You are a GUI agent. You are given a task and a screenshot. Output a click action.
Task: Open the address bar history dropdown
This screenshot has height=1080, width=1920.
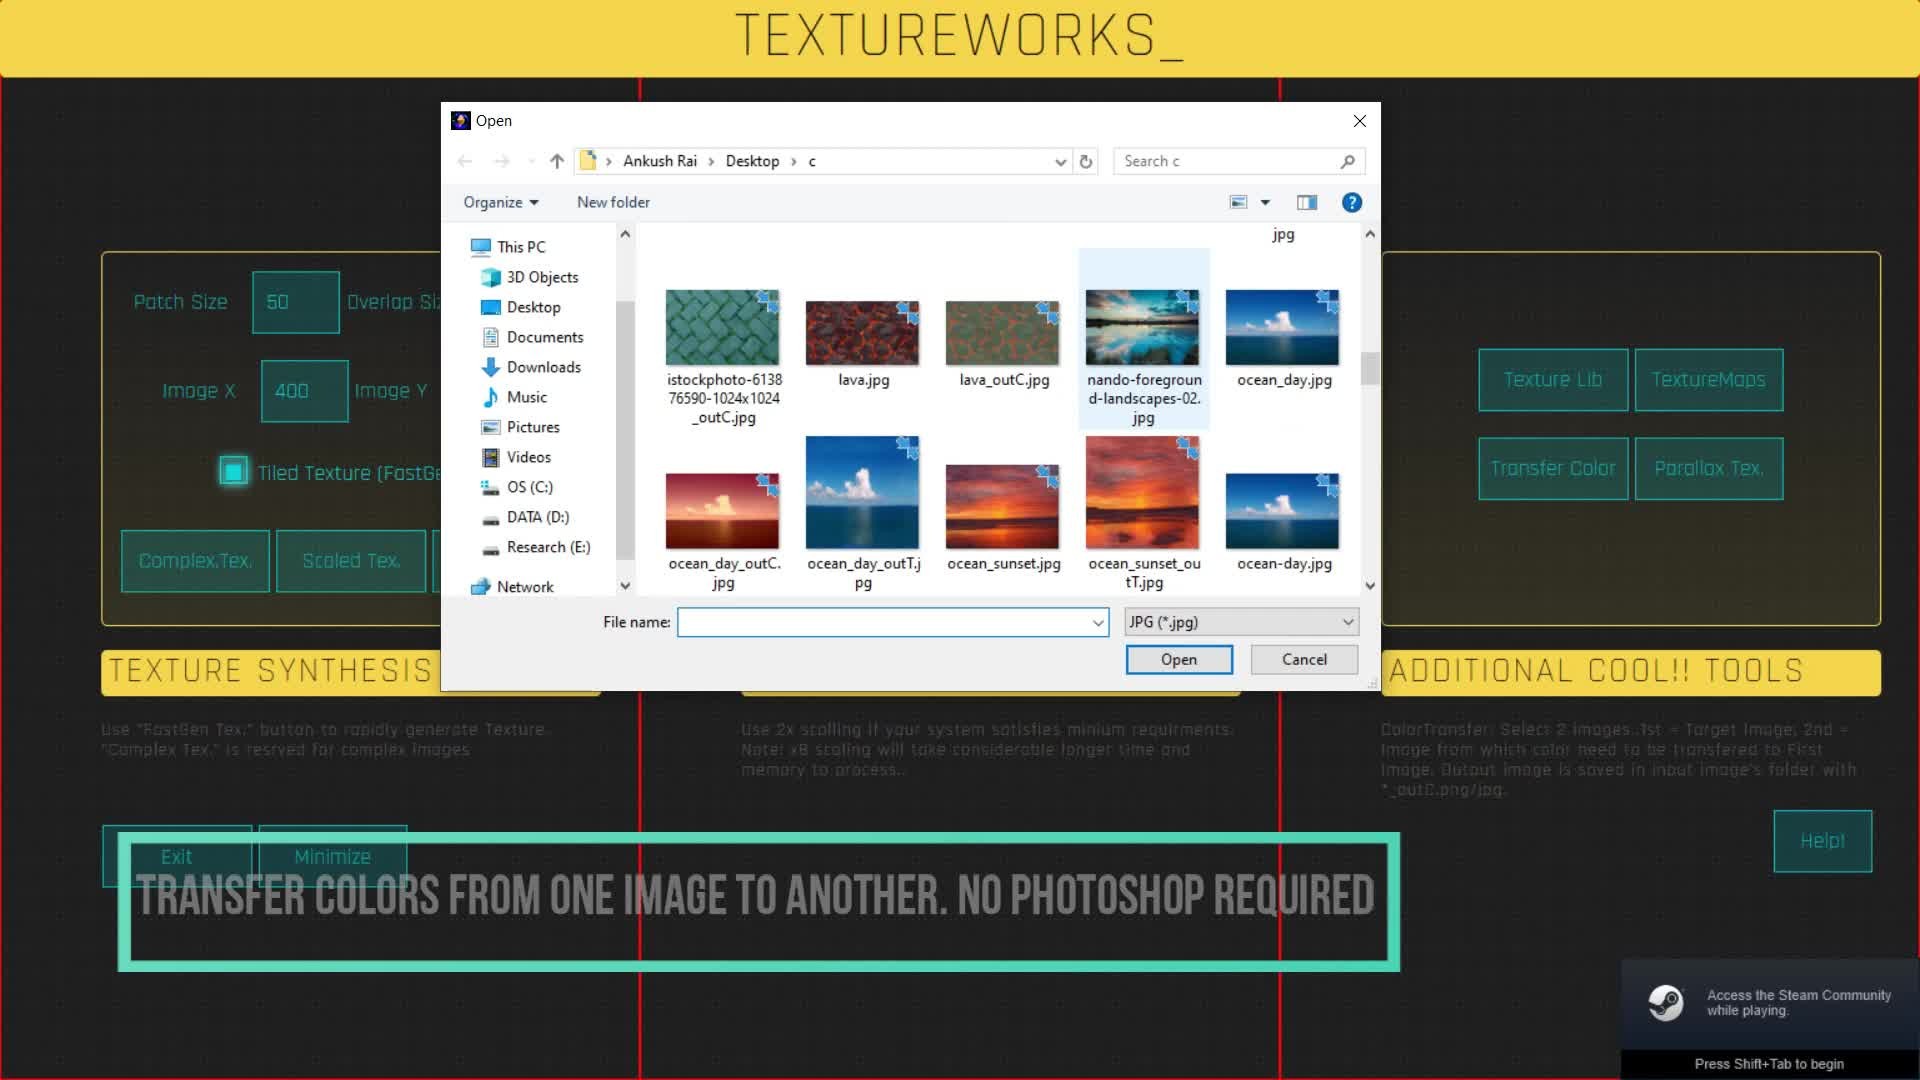(x=1060, y=161)
